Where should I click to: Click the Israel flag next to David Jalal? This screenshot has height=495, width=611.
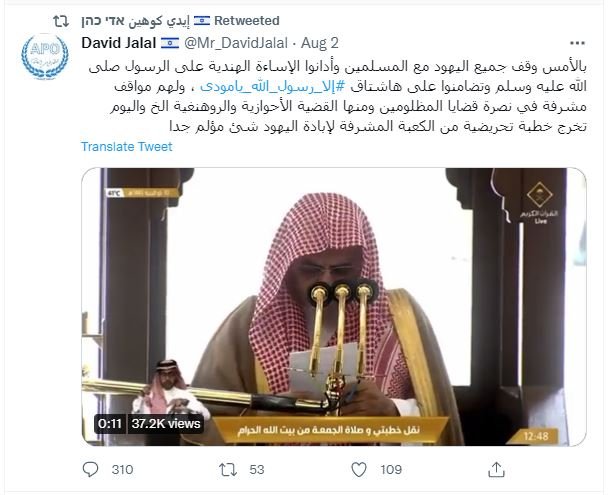click(170, 43)
